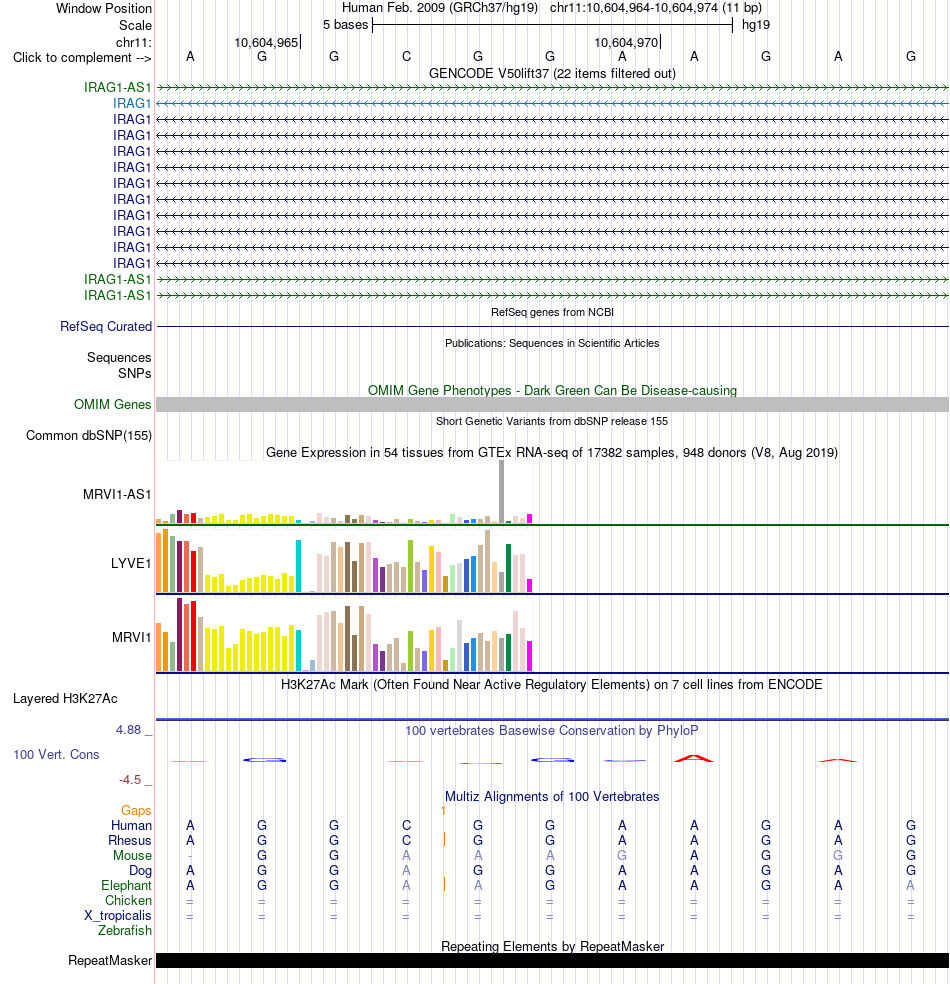Select the LYVE1 expression track label
This screenshot has height=984, width=950.
point(131,564)
